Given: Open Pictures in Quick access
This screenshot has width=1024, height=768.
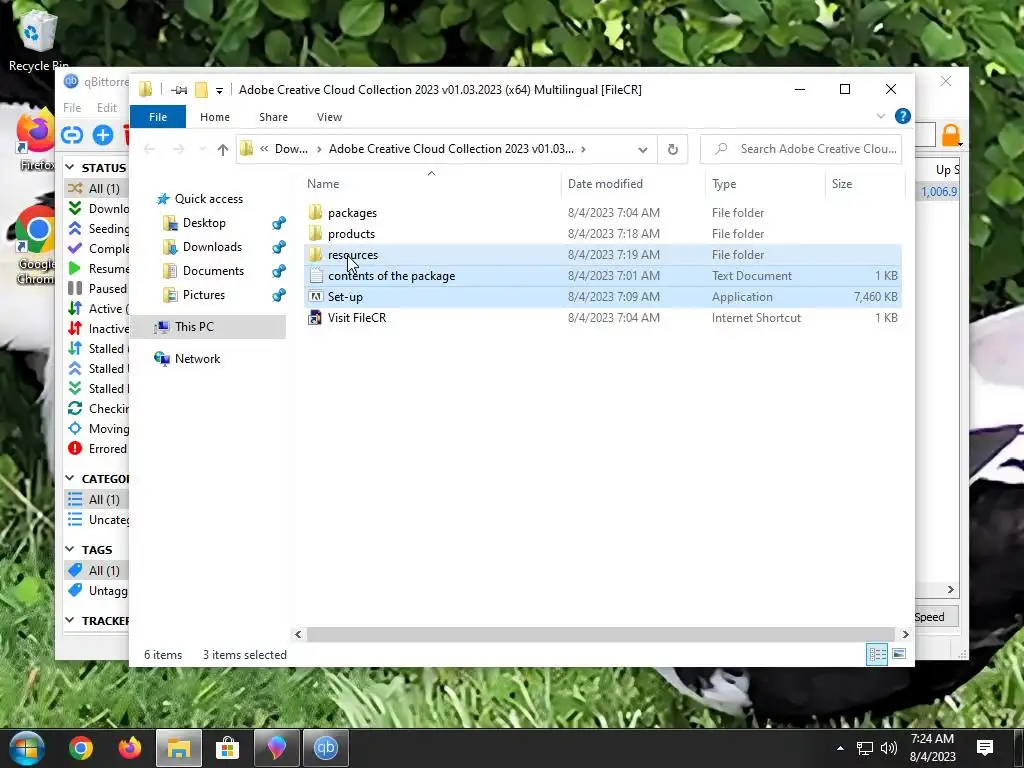Looking at the screenshot, I should click(203, 295).
